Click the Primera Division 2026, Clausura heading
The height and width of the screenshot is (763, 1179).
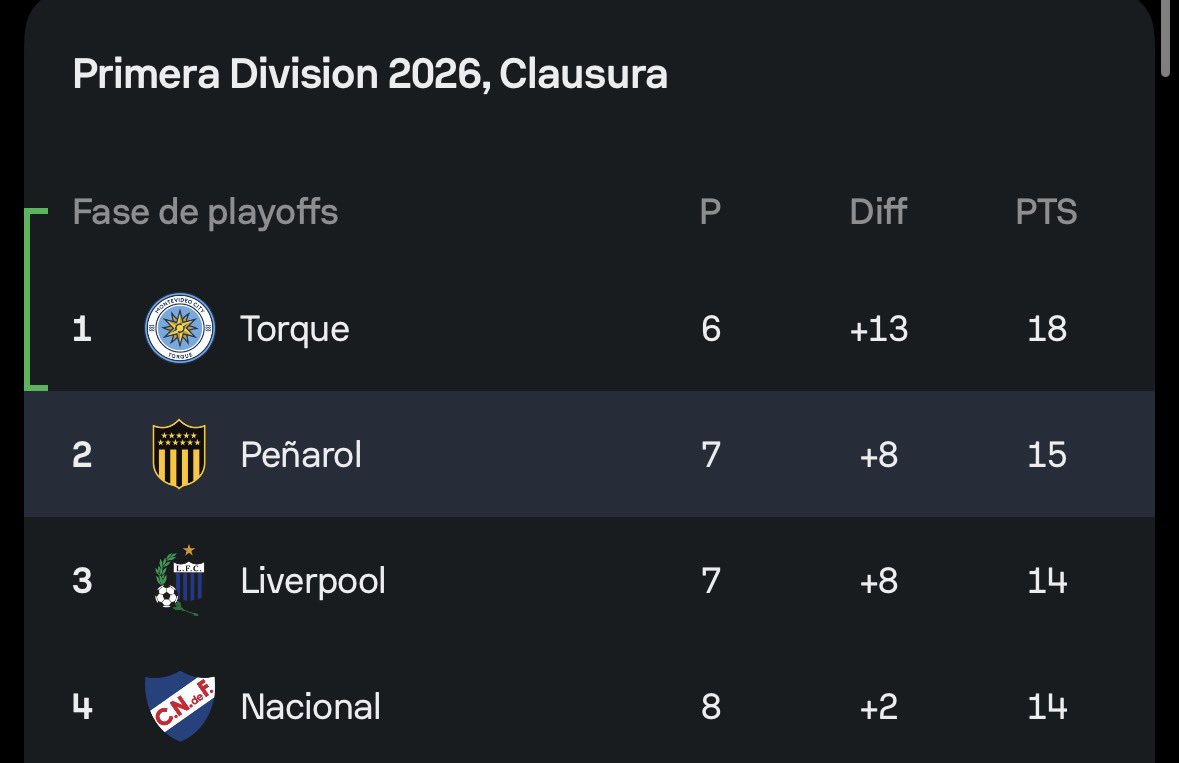tap(370, 74)
